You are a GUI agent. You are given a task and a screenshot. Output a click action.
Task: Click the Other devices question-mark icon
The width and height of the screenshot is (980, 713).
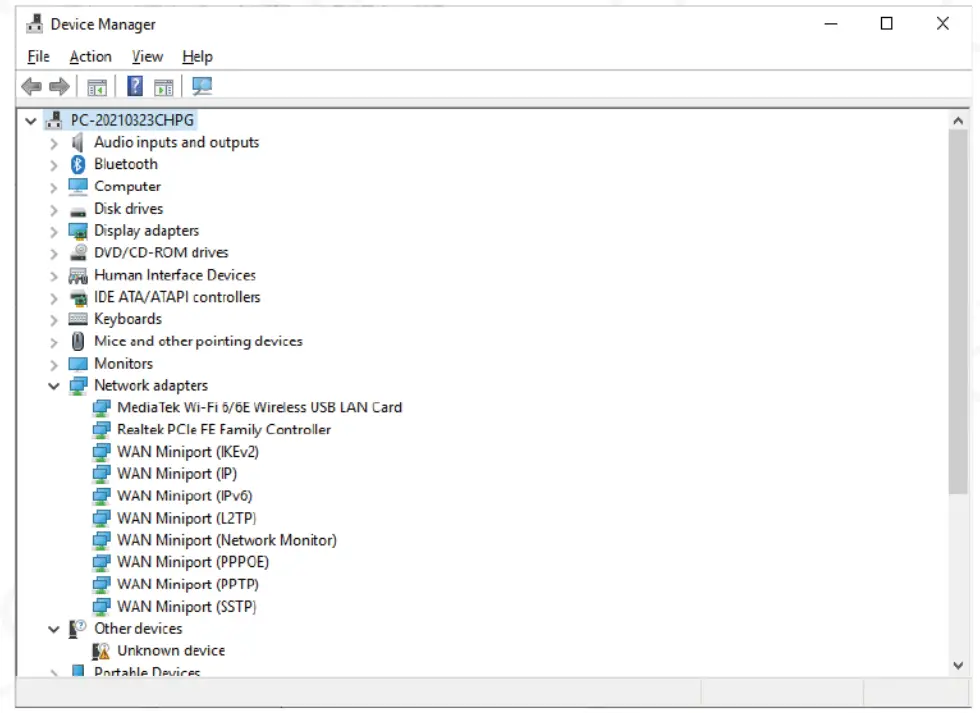pos(78,629)
